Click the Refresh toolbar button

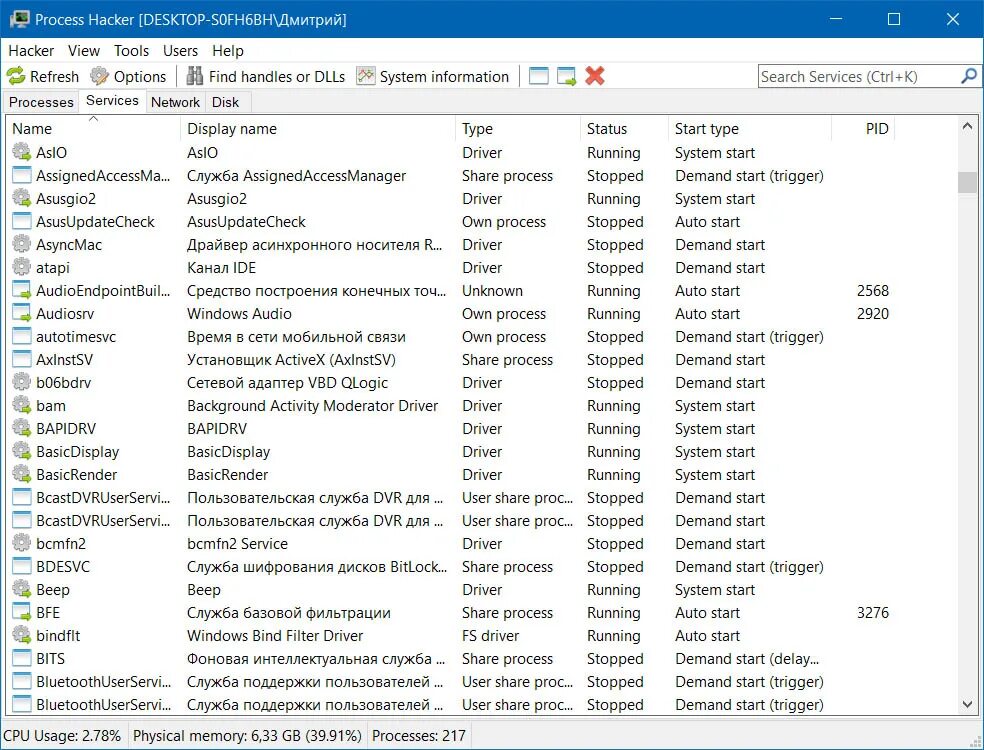click(43, 77)
